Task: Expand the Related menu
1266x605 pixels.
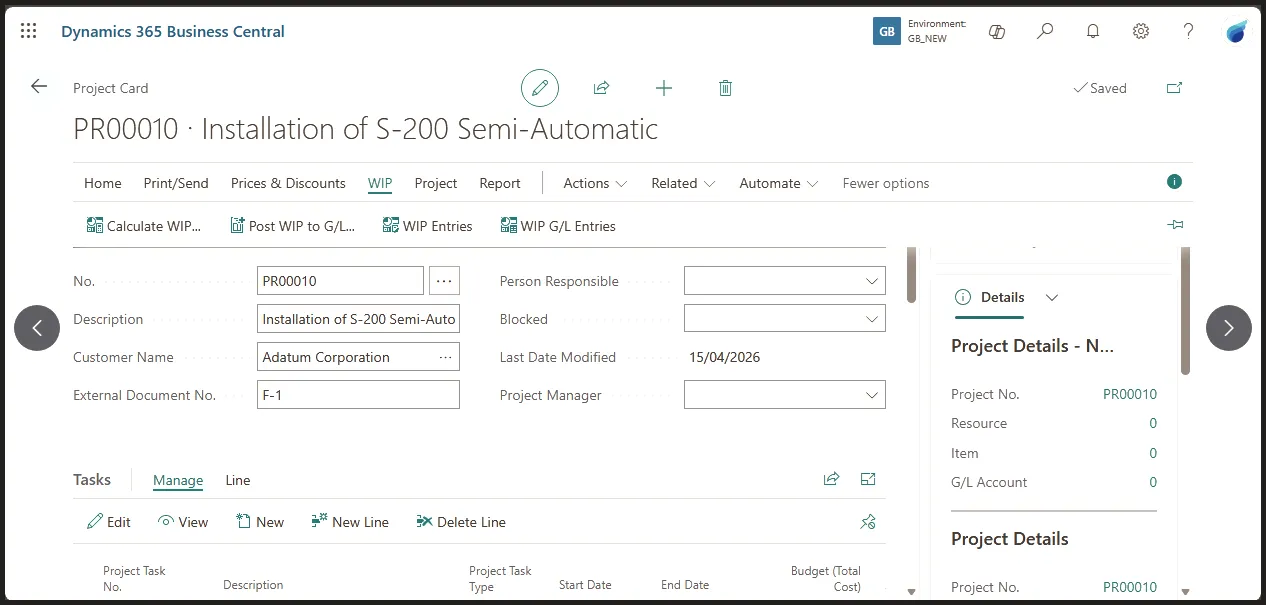Action: [x=683, y=183]
